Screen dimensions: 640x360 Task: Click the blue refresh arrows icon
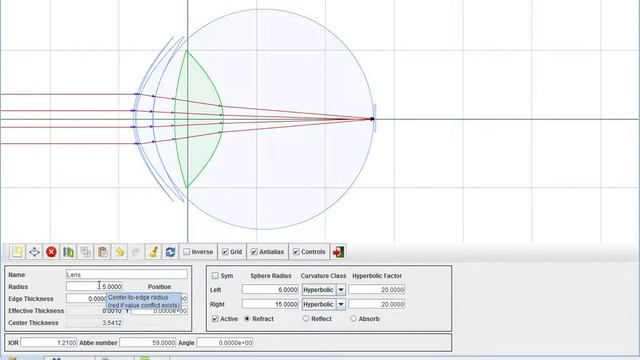pos(170,252)
